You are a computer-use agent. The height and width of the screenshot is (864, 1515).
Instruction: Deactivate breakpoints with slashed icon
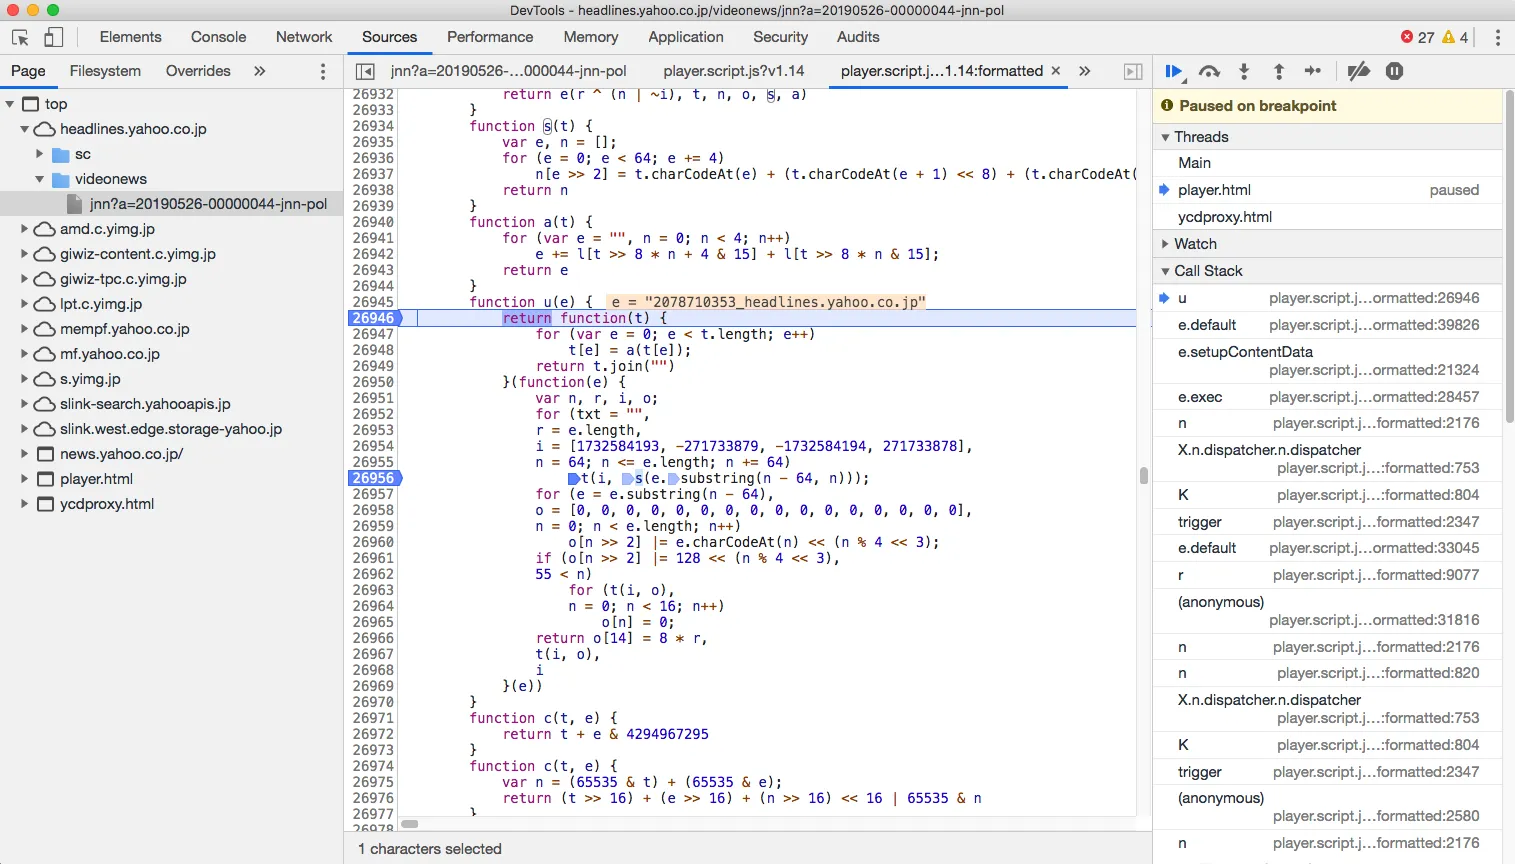[1358, 71]
